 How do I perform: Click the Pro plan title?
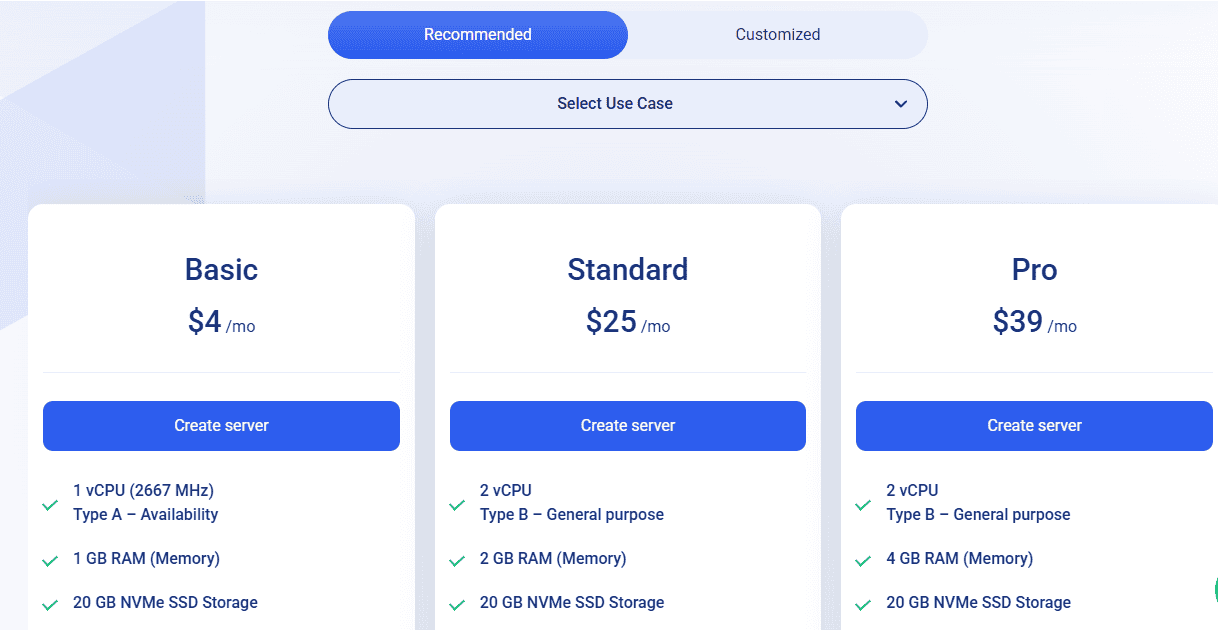coord(1034,270)
